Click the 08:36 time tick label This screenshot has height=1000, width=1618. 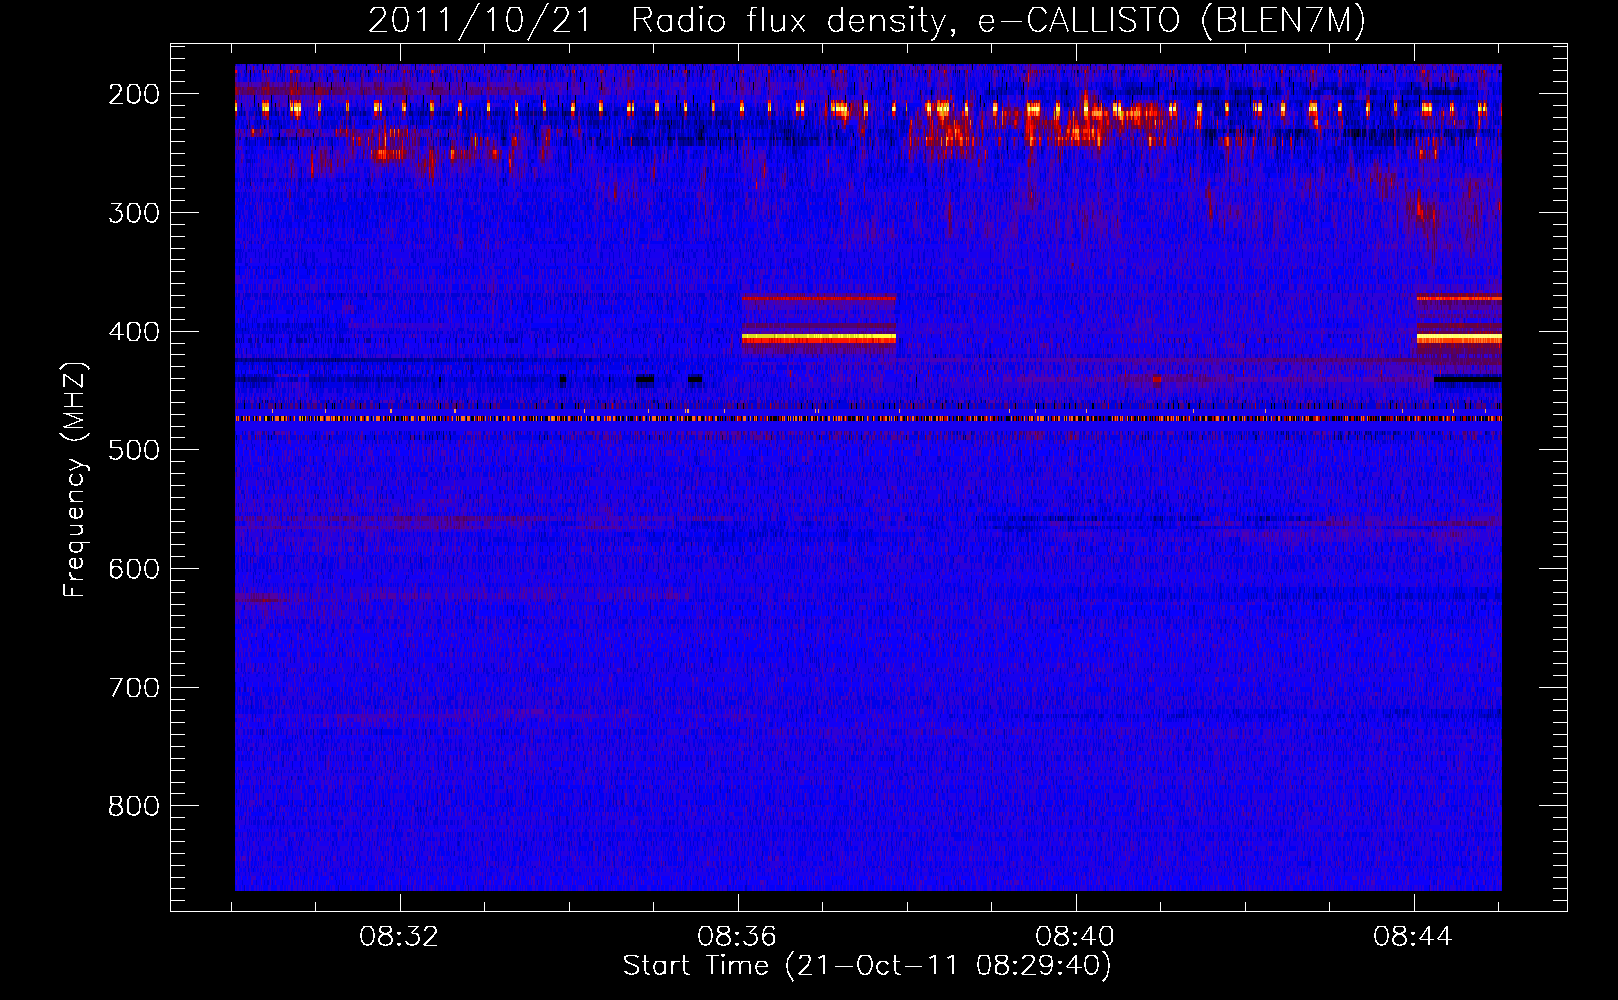737,937
